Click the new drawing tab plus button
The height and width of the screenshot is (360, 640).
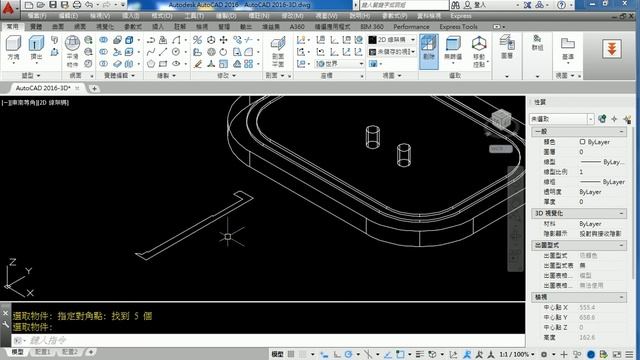(94, 88)
